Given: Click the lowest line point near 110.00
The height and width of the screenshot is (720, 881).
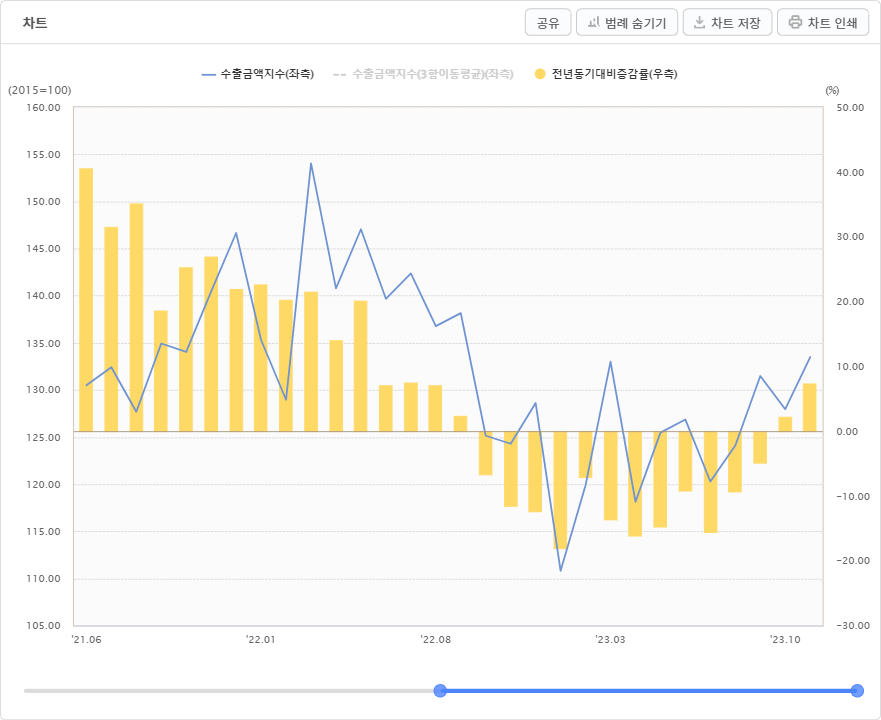Looking at the screenshot, I should [560, 570].
